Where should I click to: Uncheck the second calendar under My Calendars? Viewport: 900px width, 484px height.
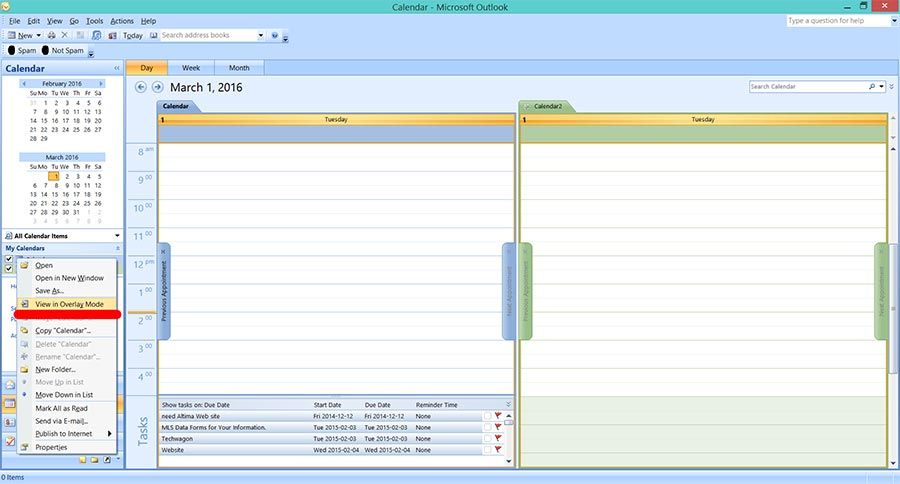pyautogui.click(x=9, y=268)
